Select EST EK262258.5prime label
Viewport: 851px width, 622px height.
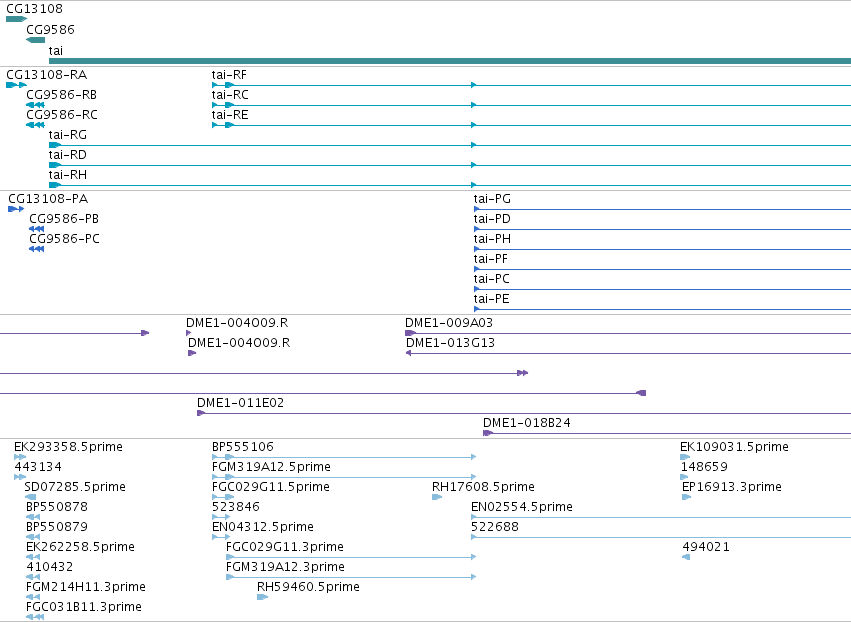coord(80,547)
